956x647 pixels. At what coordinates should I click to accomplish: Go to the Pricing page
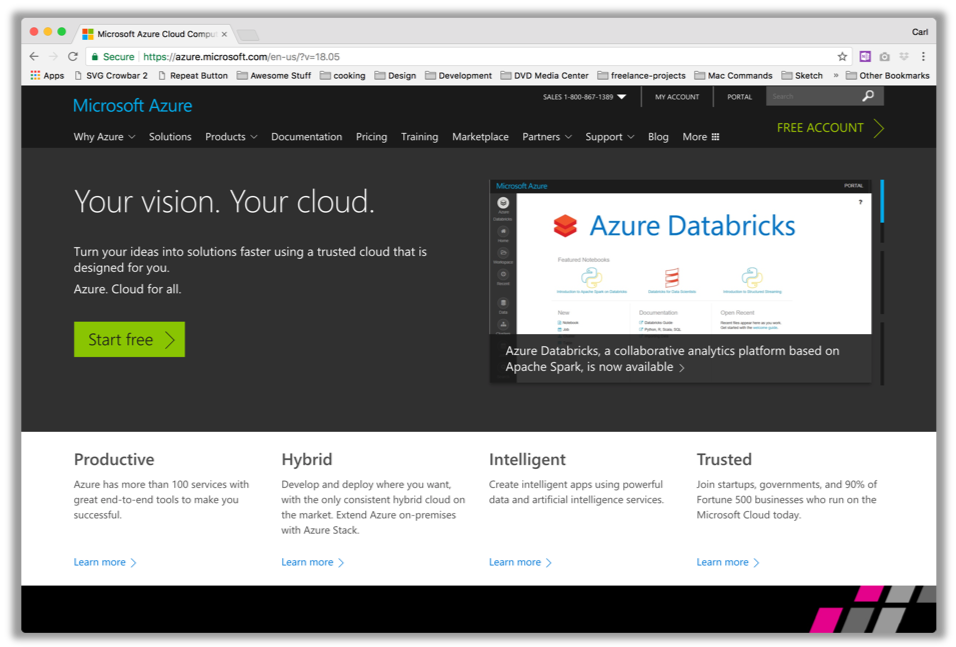(371, 137)
